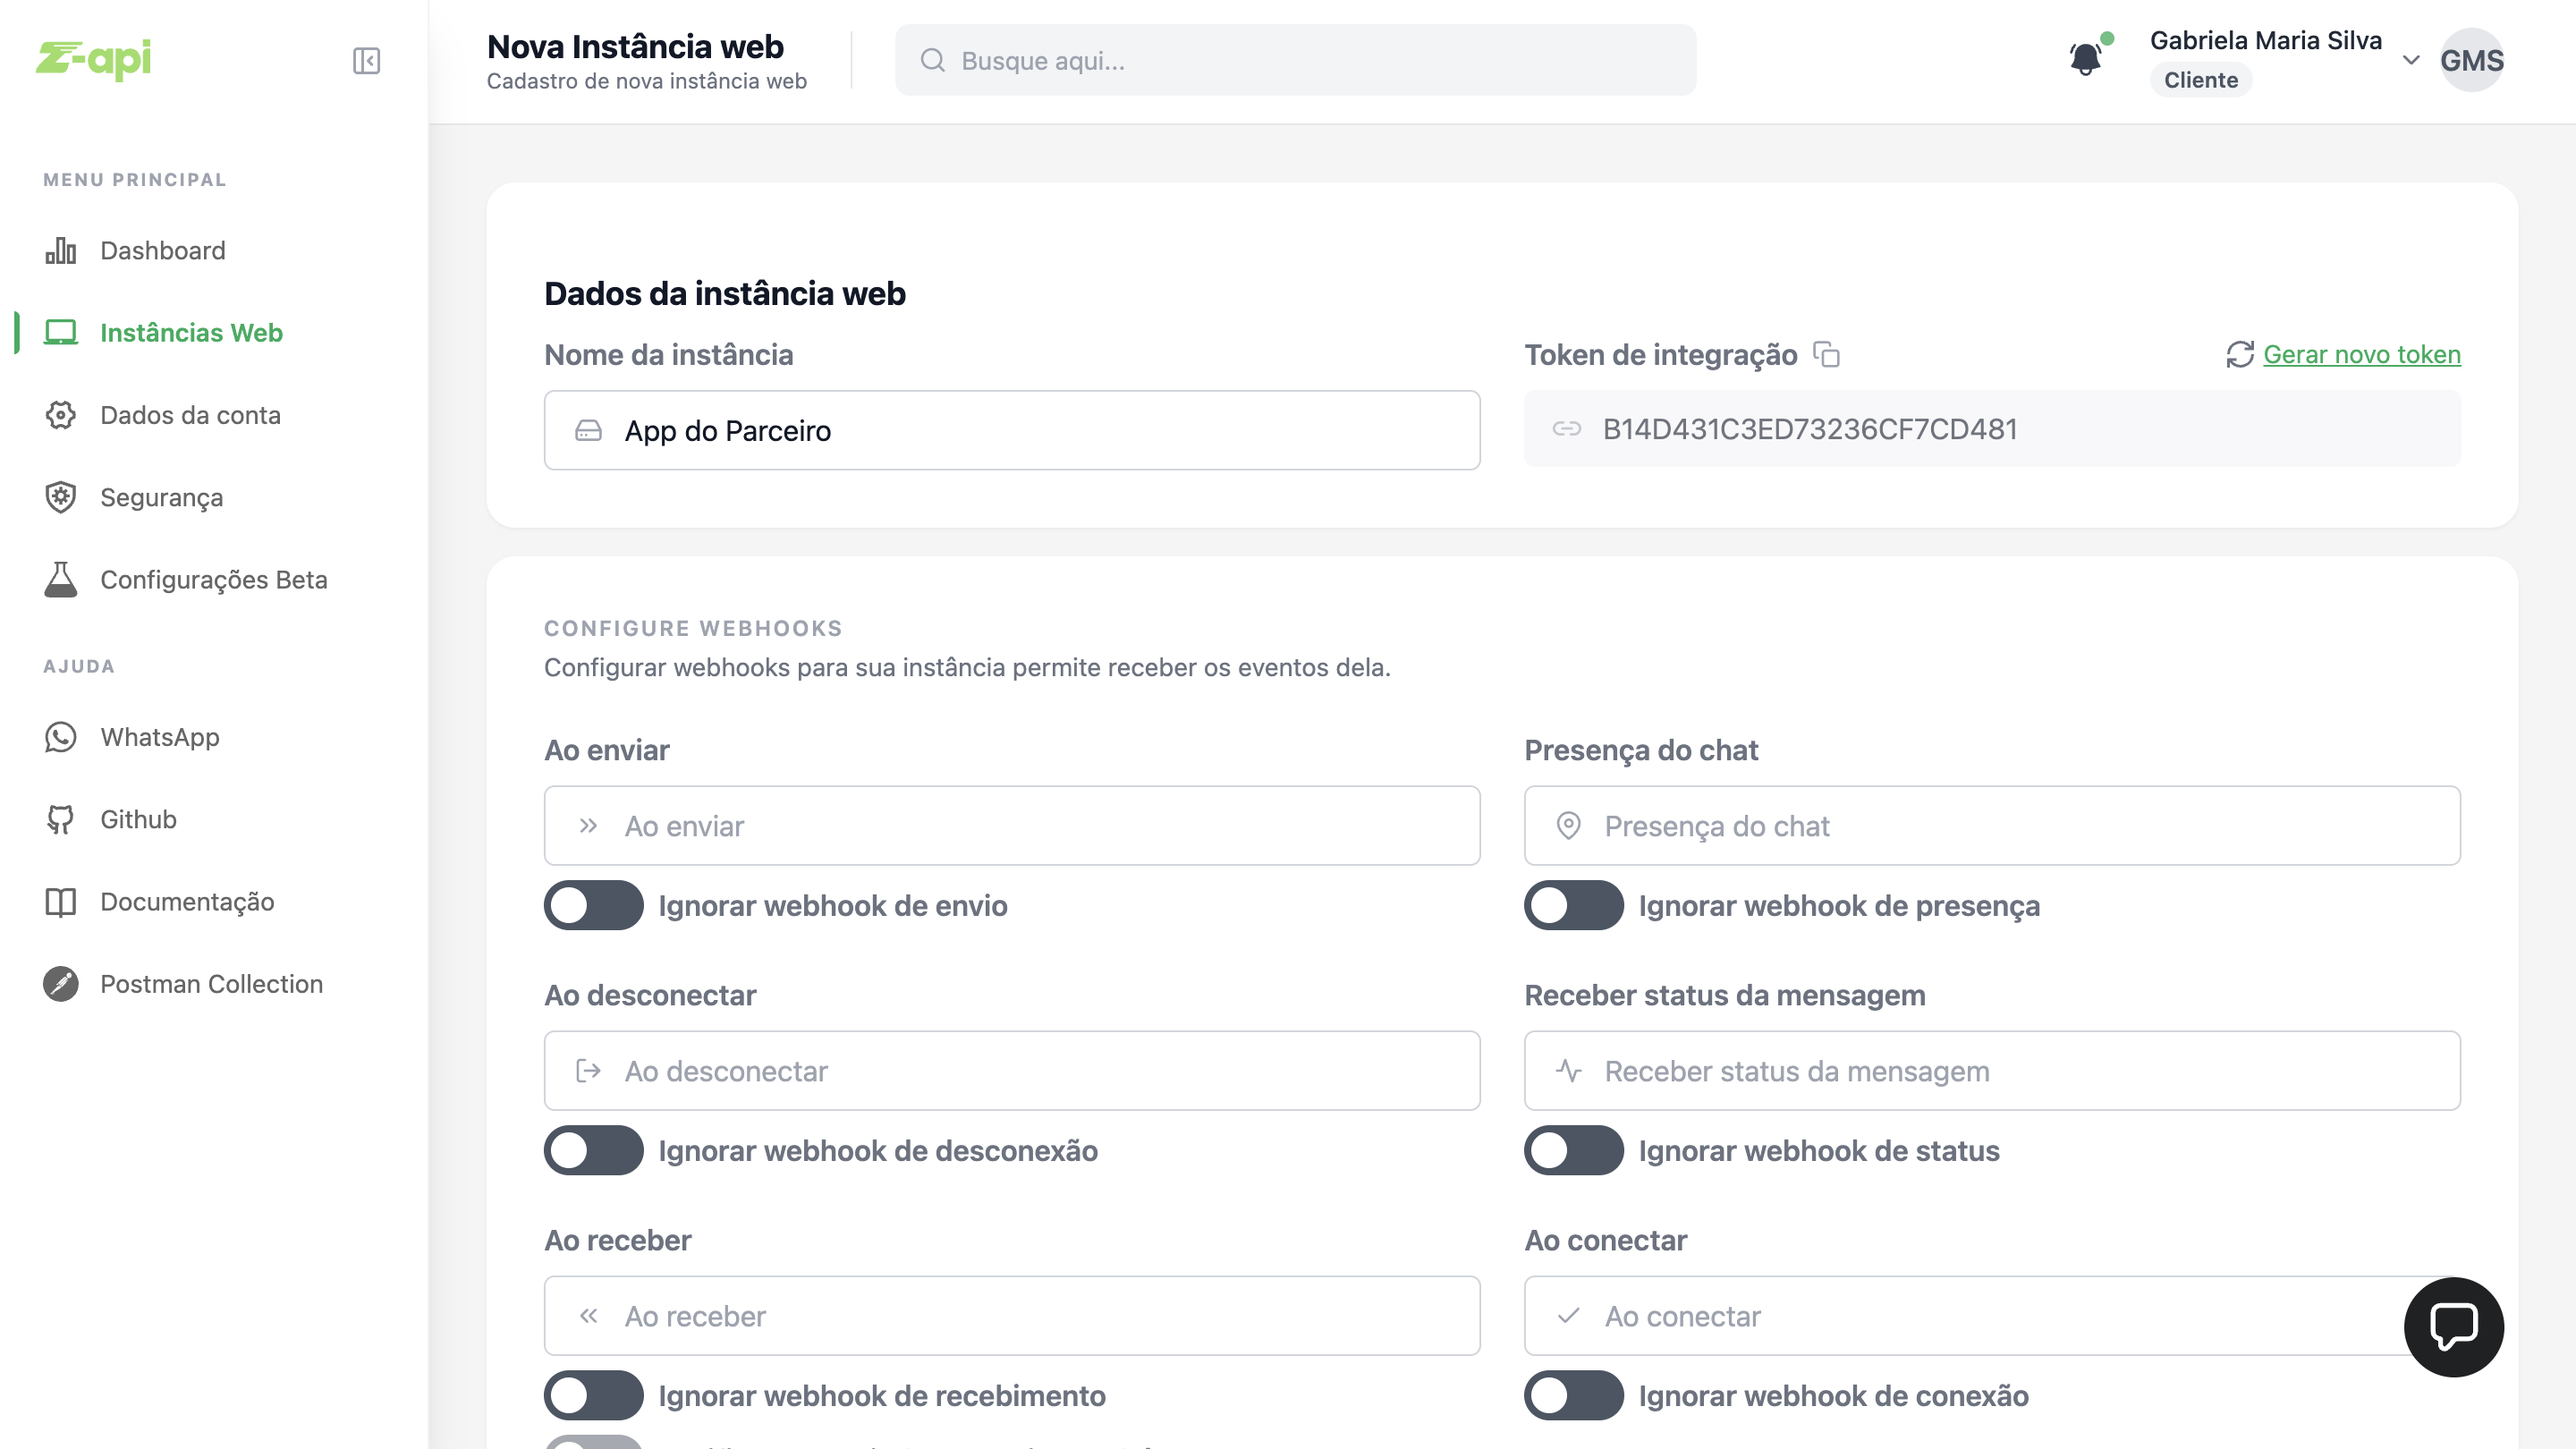2576x1449 pixels.
Task: Click the Nome da instância field
Action: (1011, 430)
